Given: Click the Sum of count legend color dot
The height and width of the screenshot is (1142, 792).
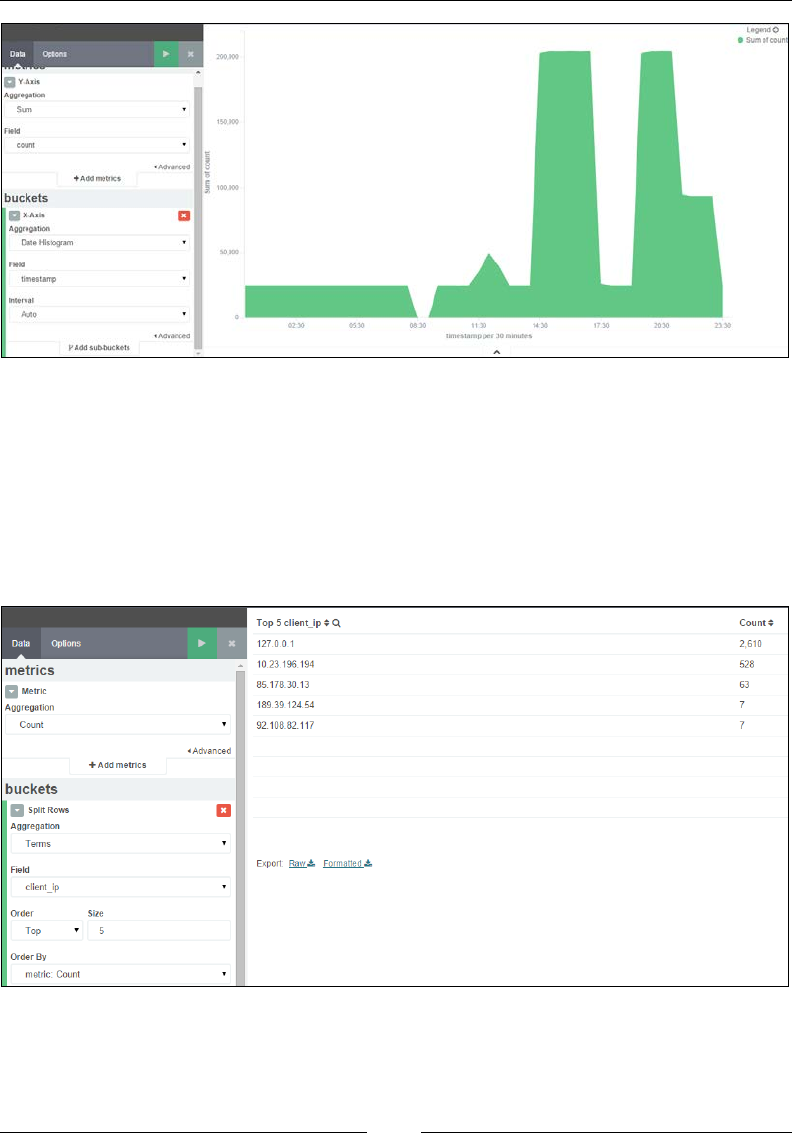Looking at the screenshot, I should point(740,40).
